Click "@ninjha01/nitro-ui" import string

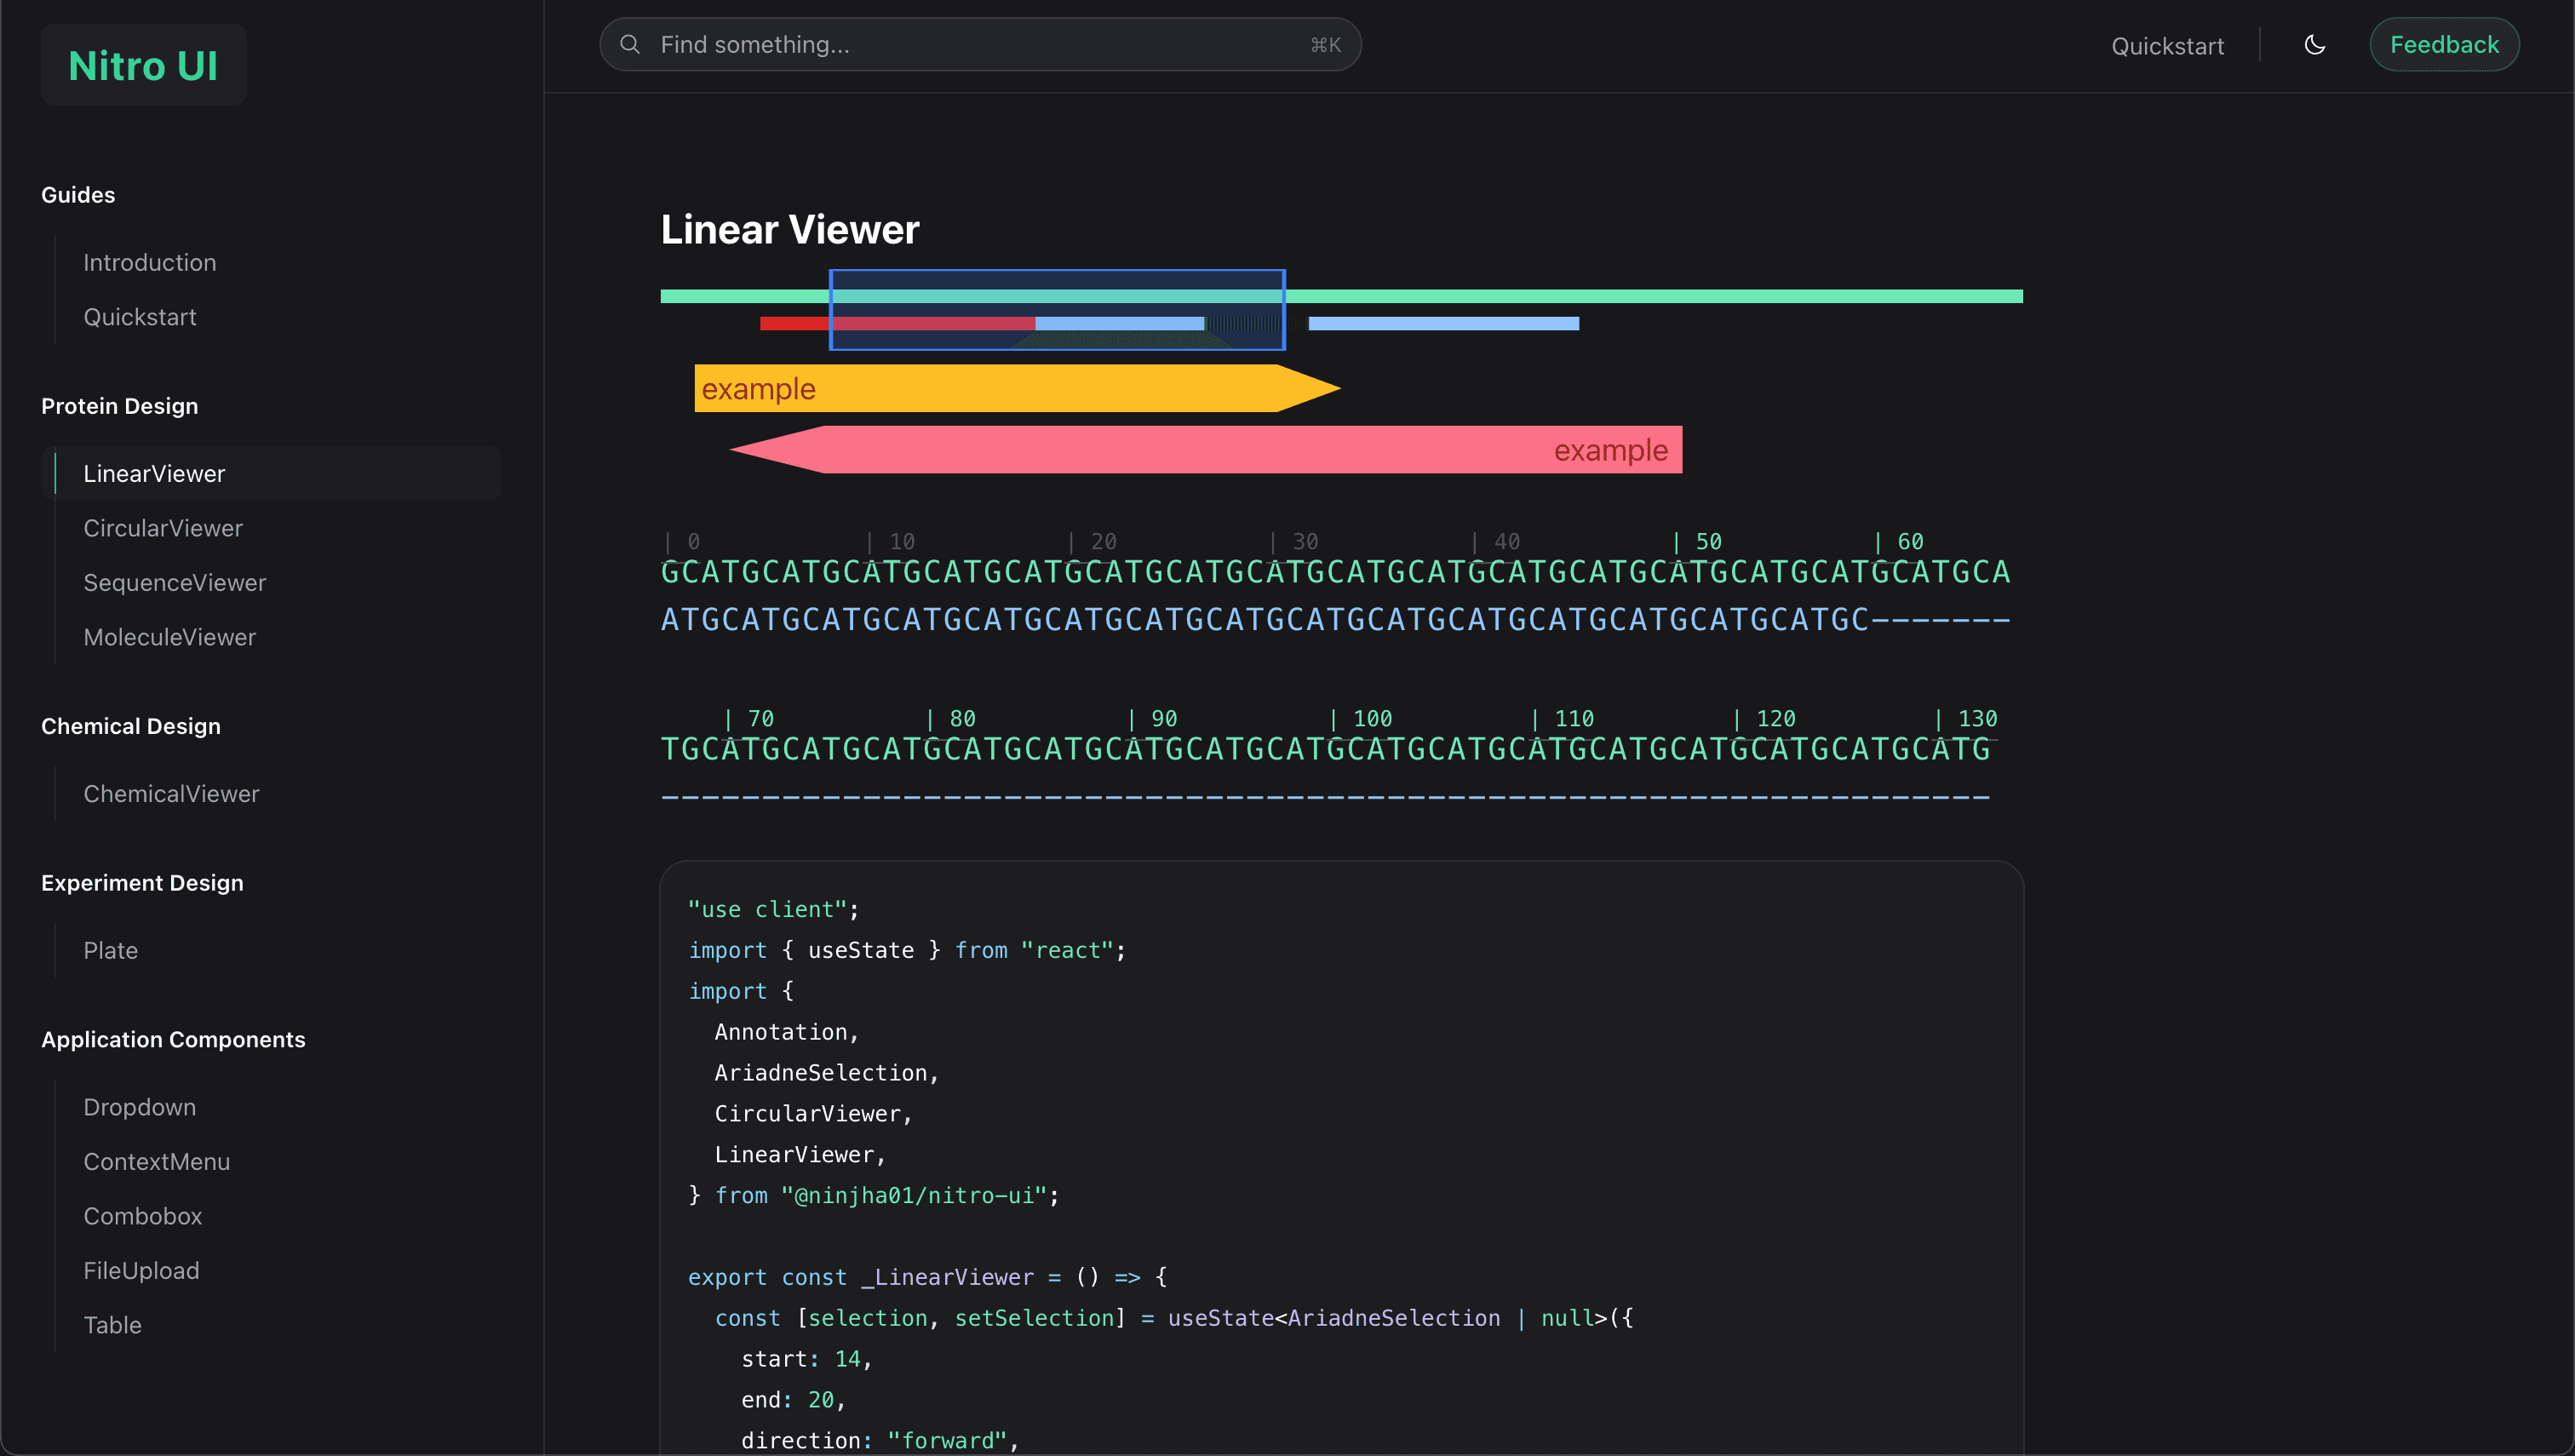[x=913, y=1195]
